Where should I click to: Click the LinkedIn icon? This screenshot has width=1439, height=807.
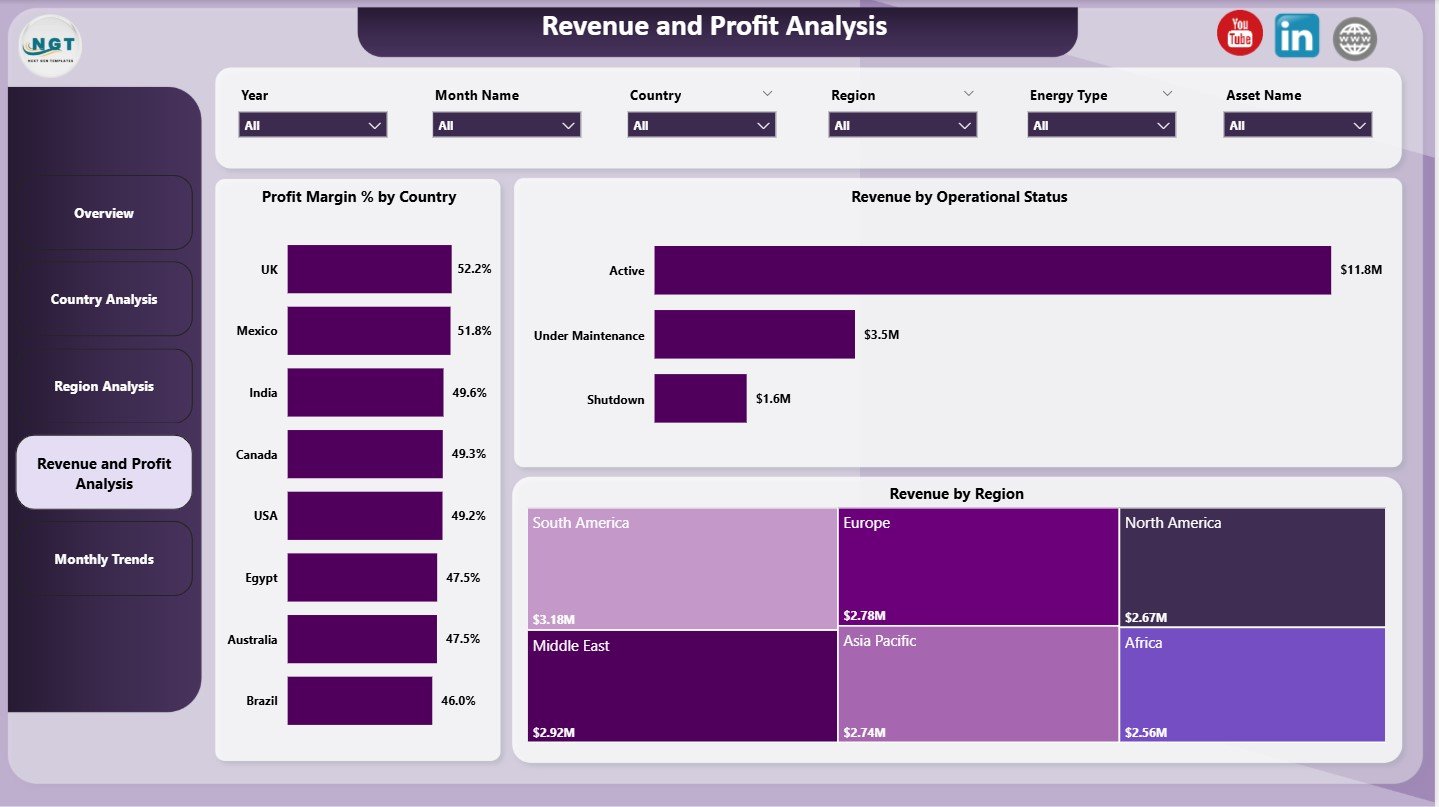click(1297, 36)
